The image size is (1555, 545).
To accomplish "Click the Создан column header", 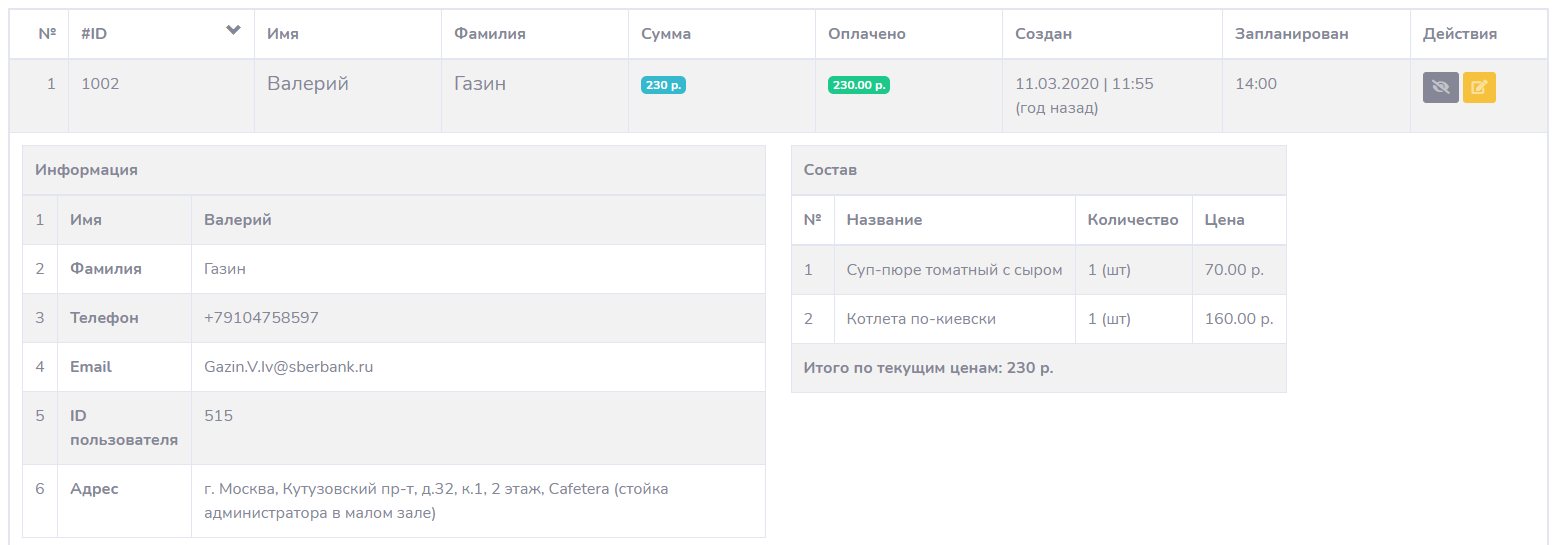I will 1043,34.
